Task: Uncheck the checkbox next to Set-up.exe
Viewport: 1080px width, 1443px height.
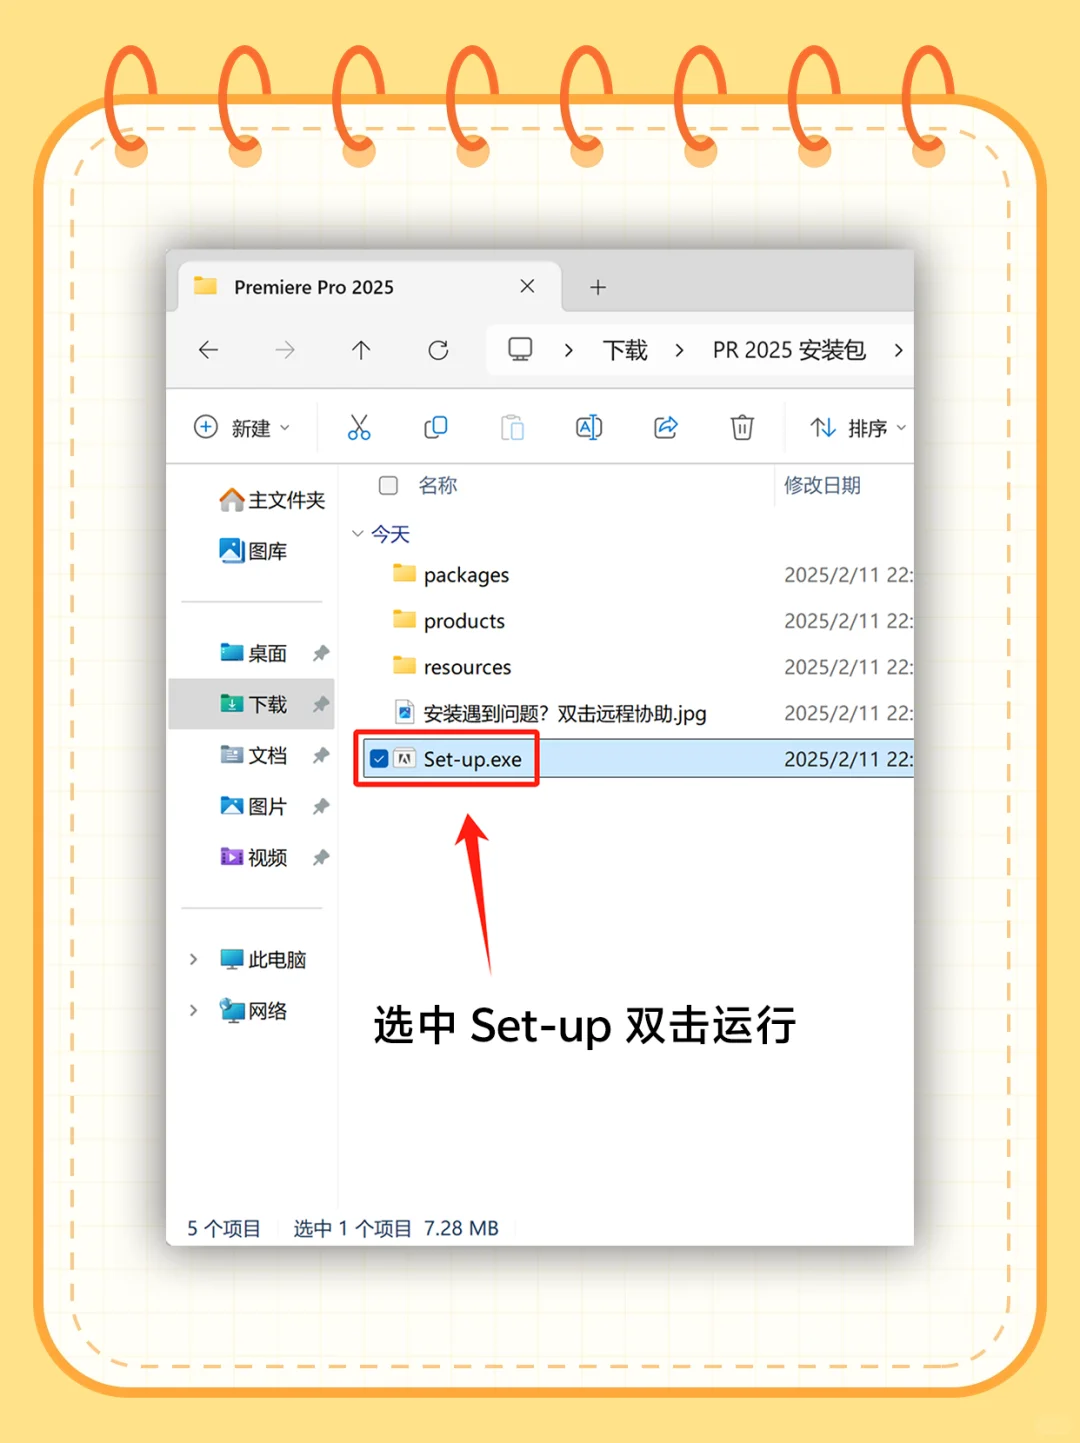Action: 378,758
